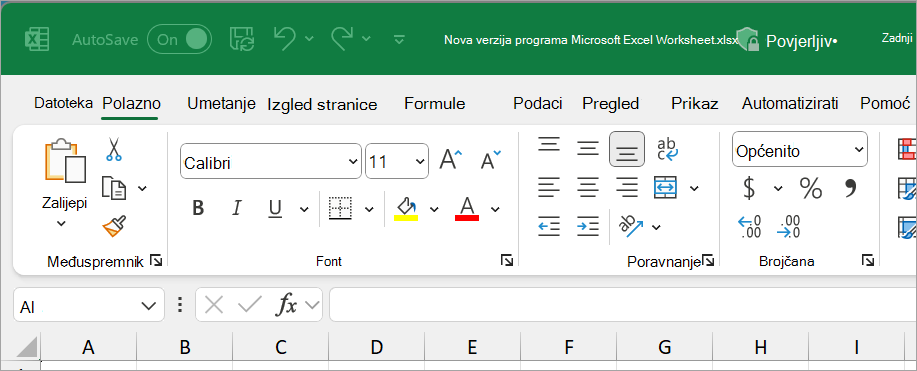Open the Undo history dropdown arrow

tap(309, 39)
